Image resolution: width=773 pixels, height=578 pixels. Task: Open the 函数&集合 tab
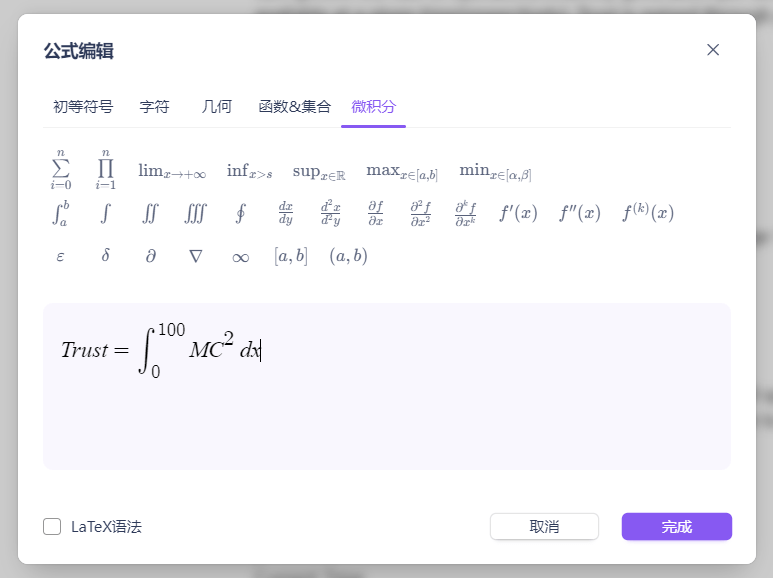tap(294, 107)
